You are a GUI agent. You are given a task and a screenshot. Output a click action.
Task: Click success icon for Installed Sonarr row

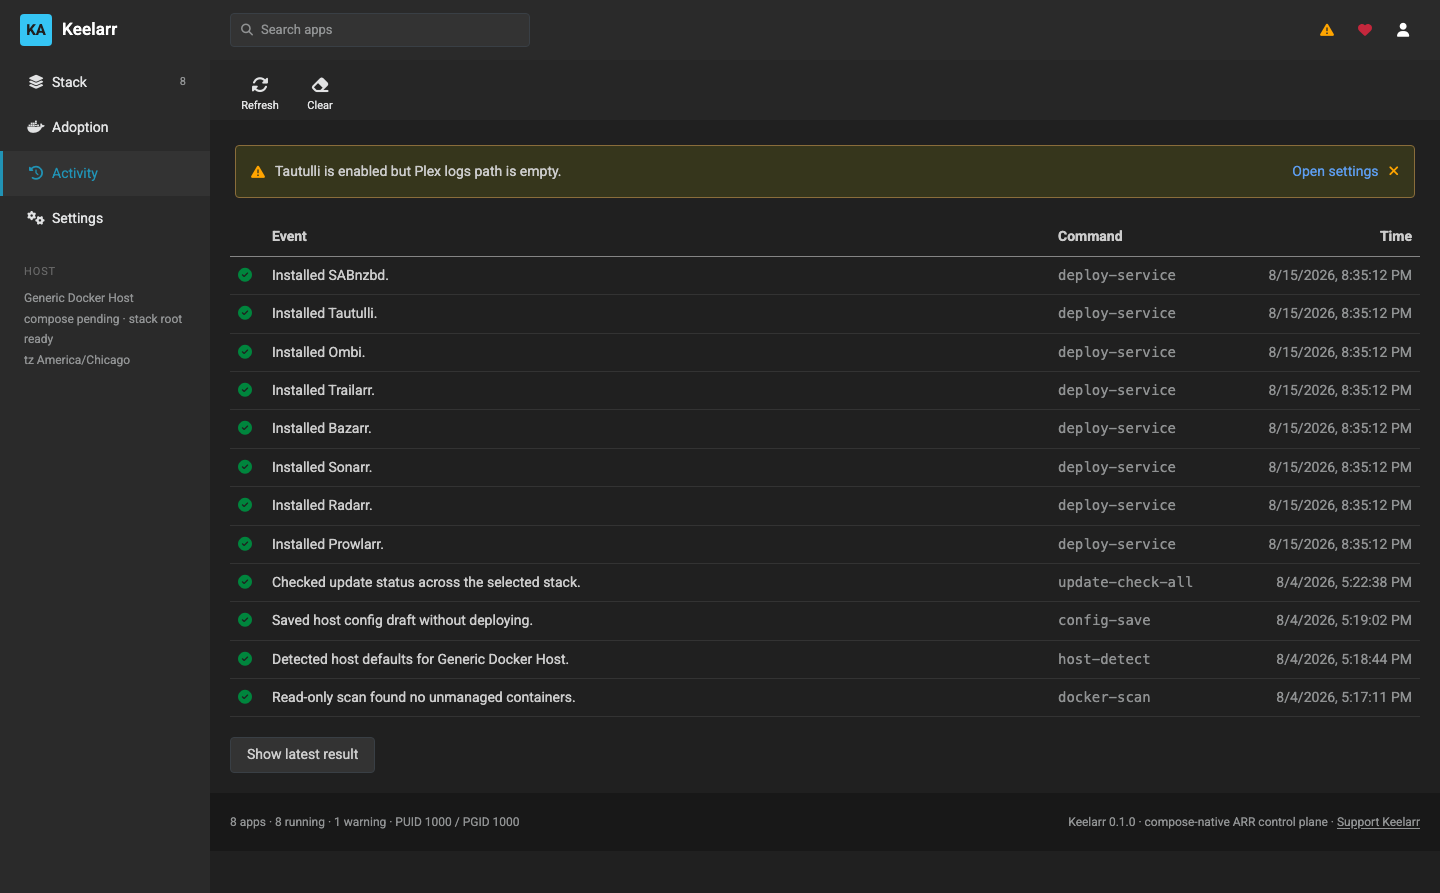pos(245,467)
